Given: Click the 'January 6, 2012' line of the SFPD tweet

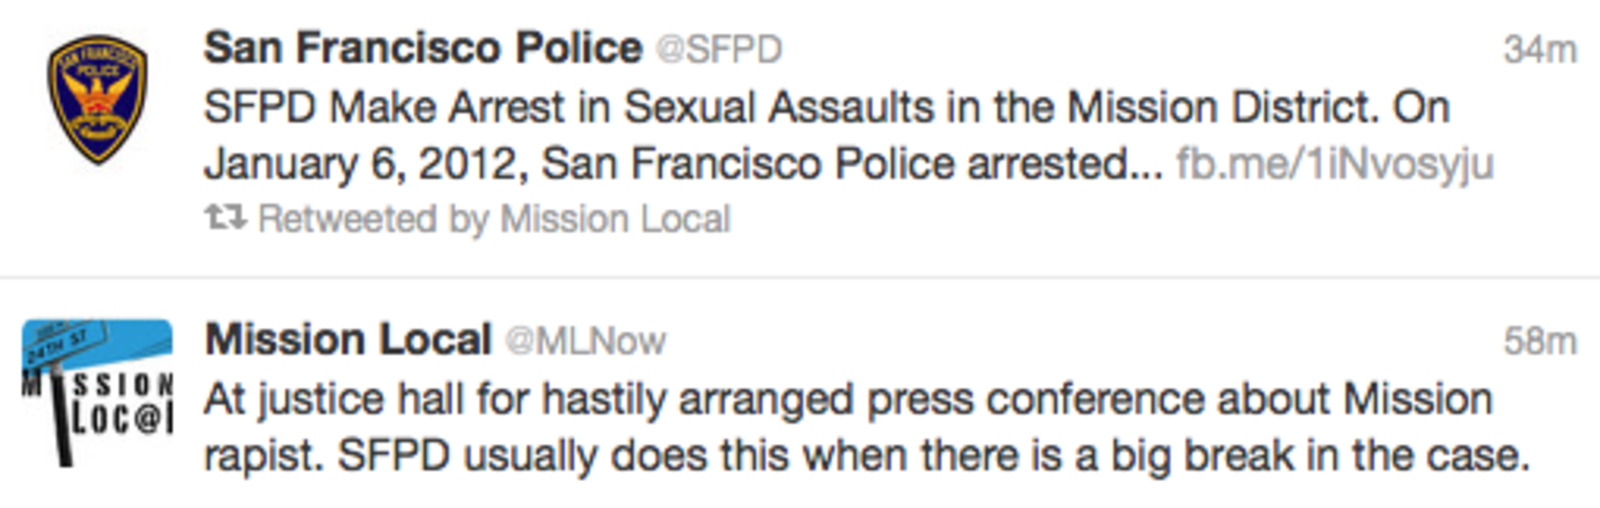Looking at the screenshot, I should click(x=848, y=163).
